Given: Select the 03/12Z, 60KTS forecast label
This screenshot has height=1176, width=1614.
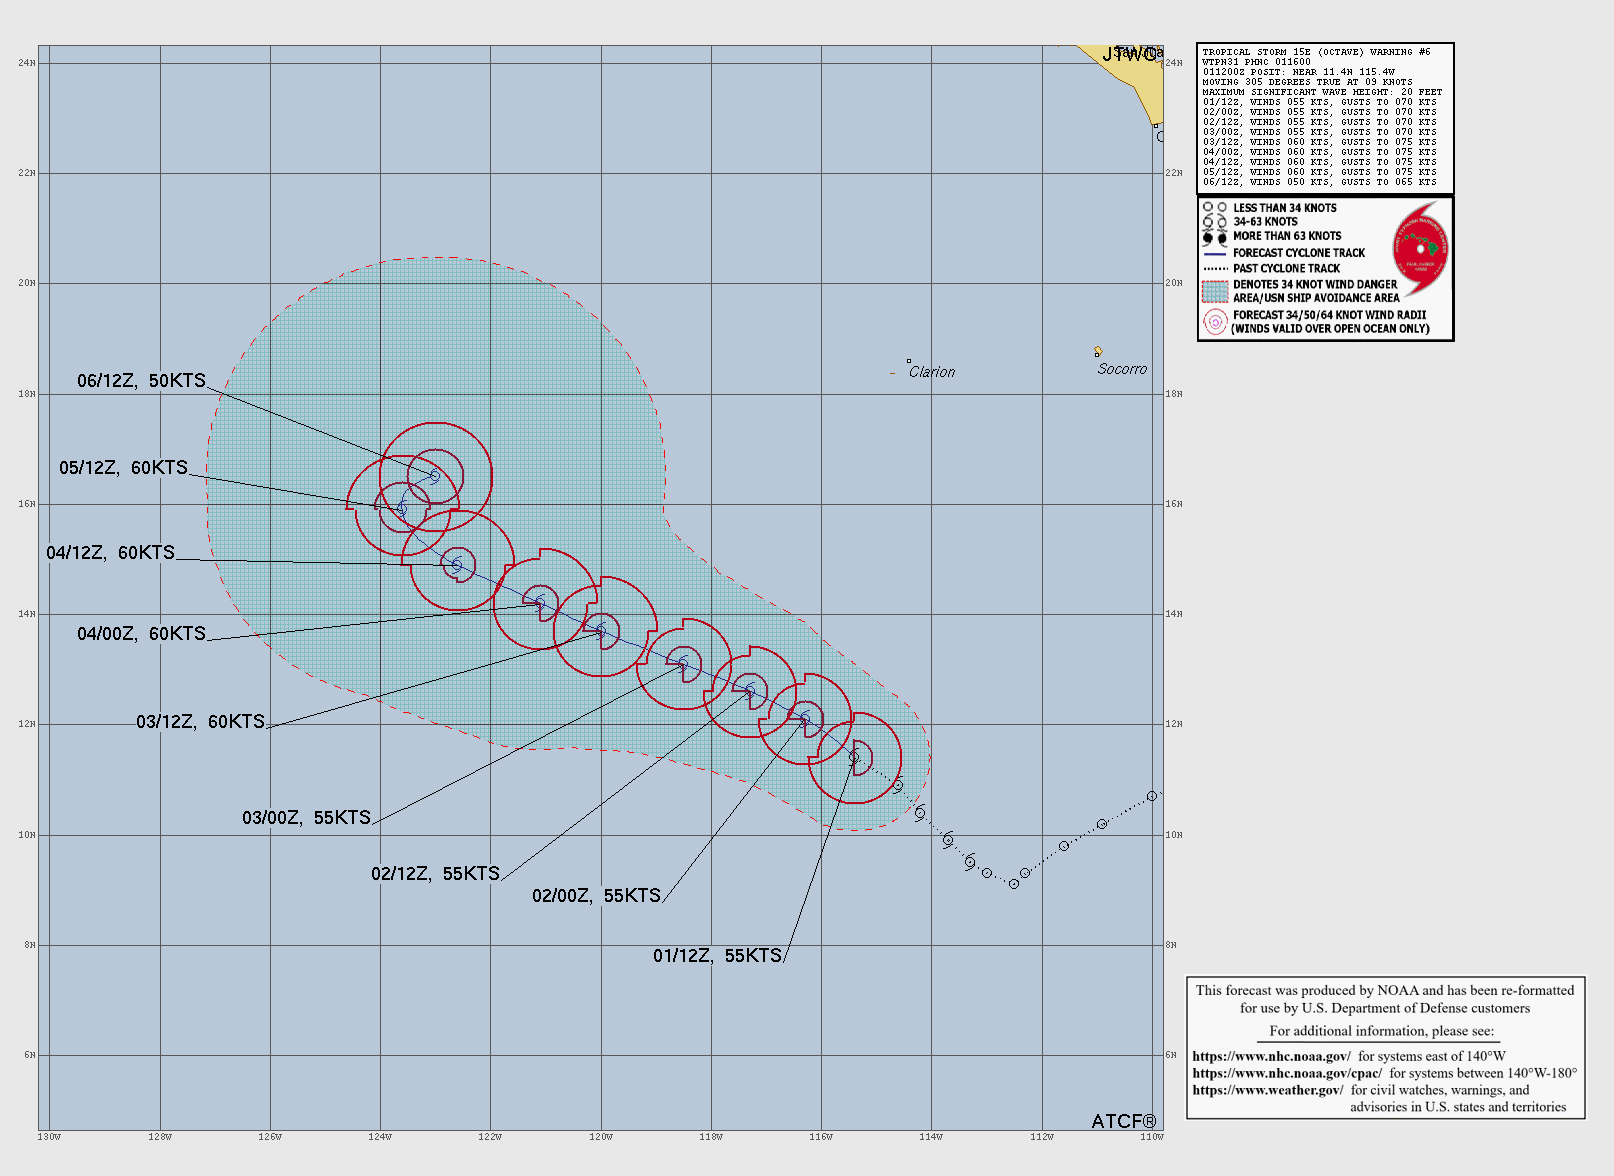Looking at the screenshot, I should 200,722.
